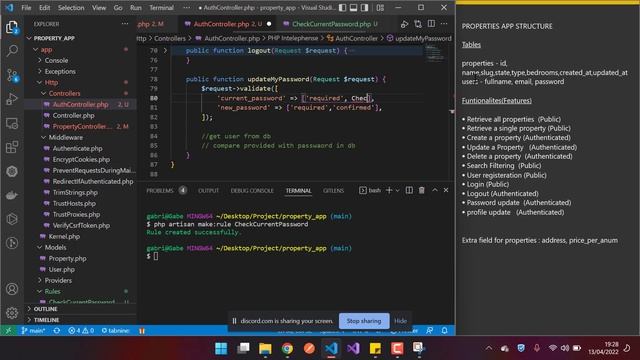
Task: Click the new terminal plus icon
Action: coord(389,190)
